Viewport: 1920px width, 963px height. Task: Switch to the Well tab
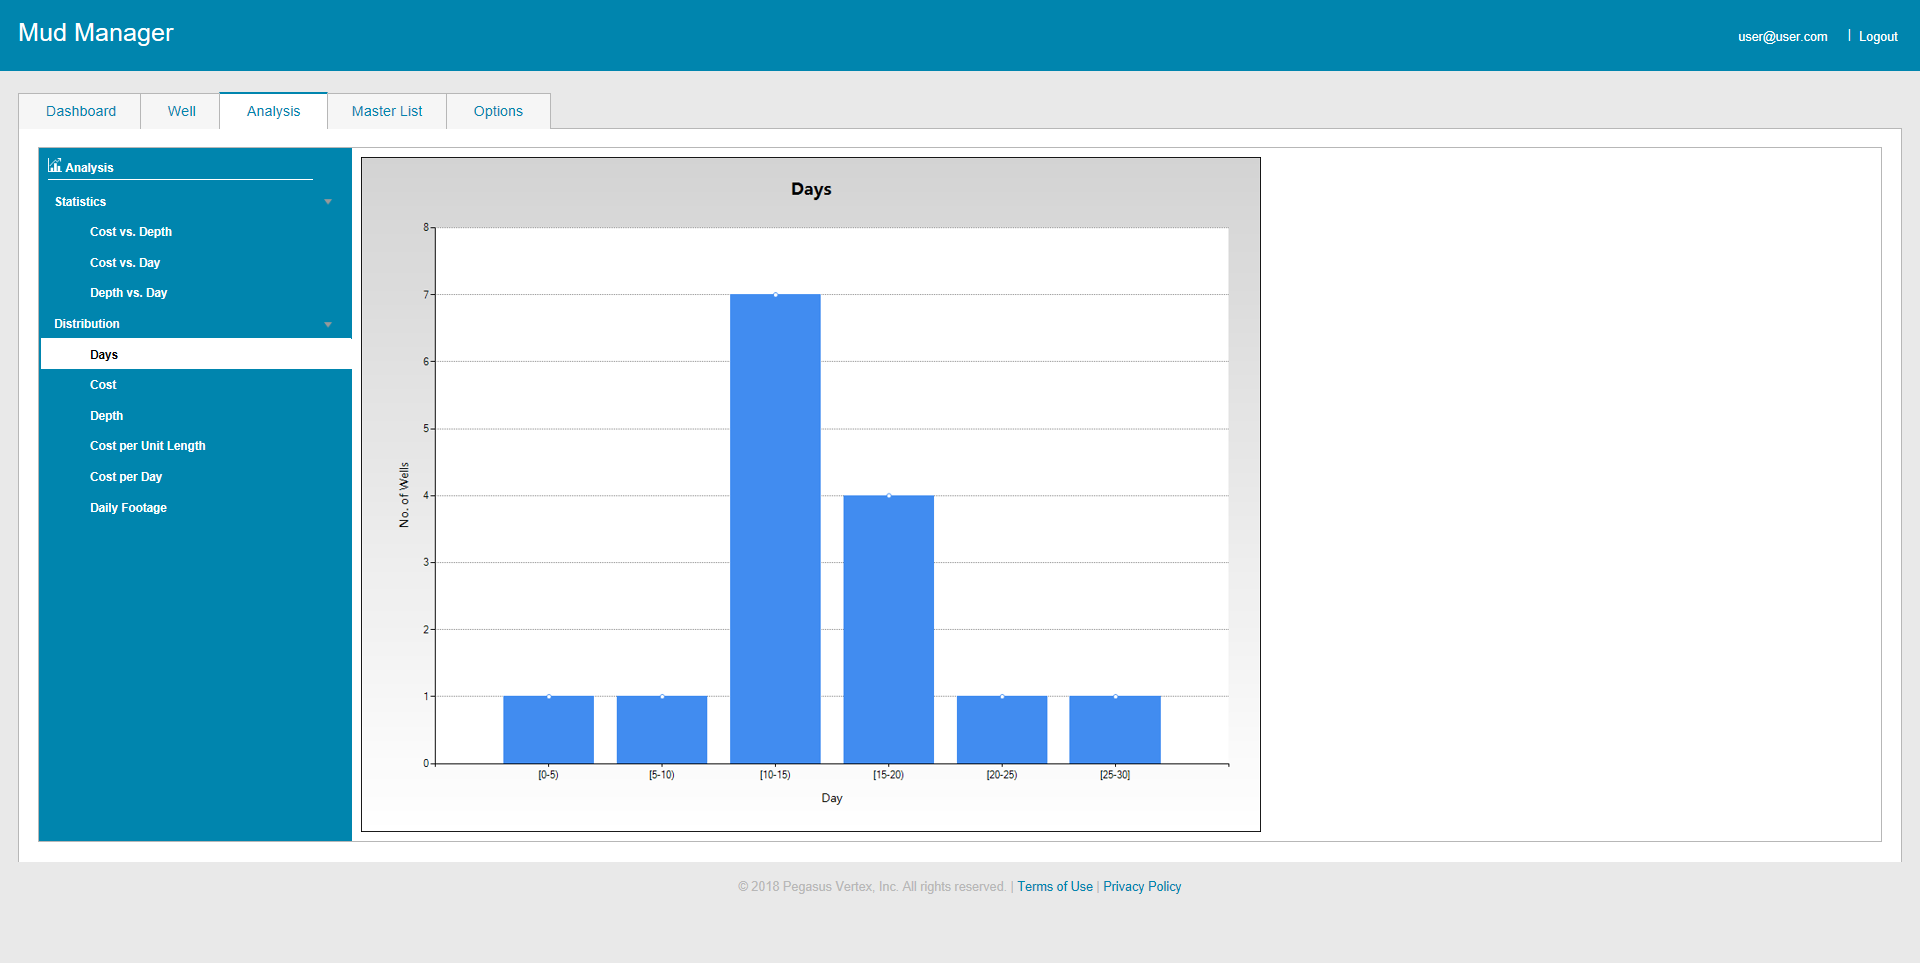(181, 111)
